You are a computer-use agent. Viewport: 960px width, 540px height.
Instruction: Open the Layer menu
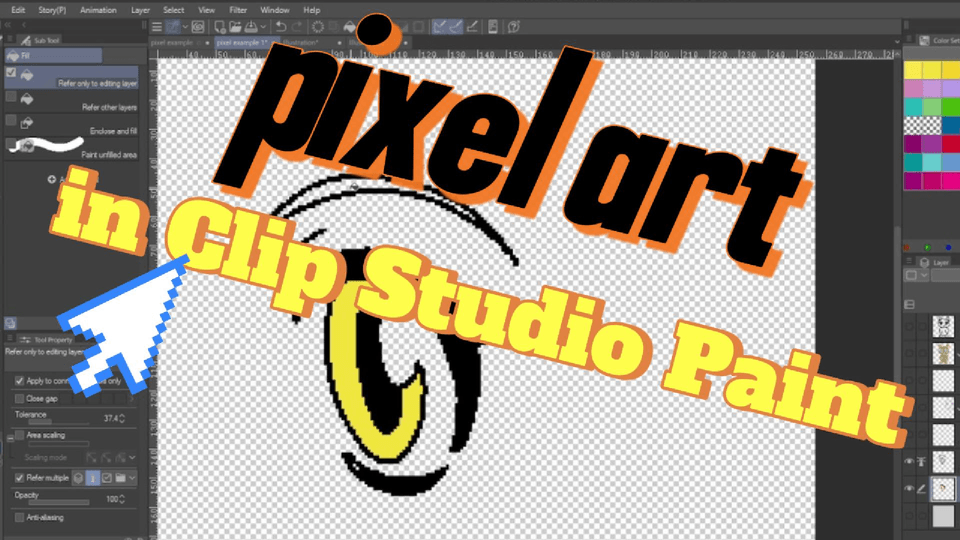pyautogui.click(x=140, y=10)
